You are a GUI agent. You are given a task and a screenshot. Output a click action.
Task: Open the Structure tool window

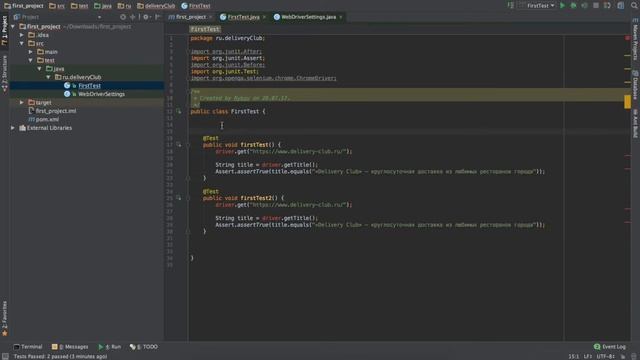[x=4, y=74]
